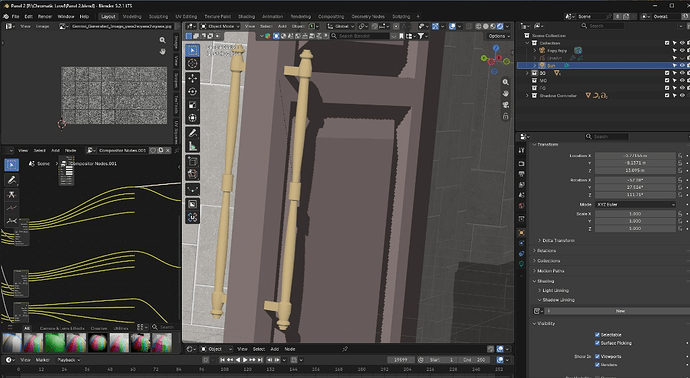Select the Select Box tool in 3D viewport

tap(192, 51)
